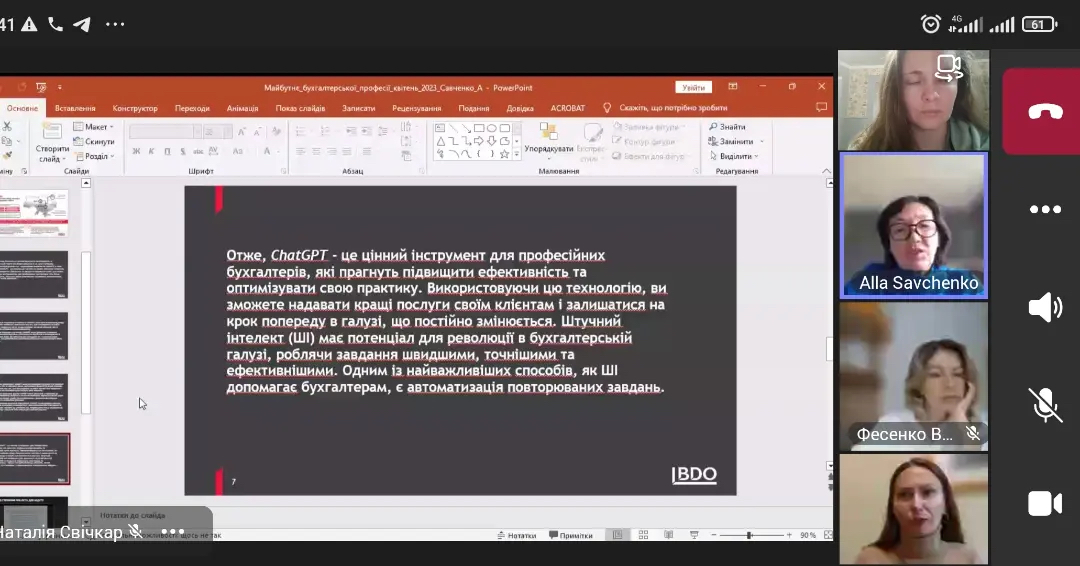
Task: Click the Нотатки button in status bar
Action: 516,535
